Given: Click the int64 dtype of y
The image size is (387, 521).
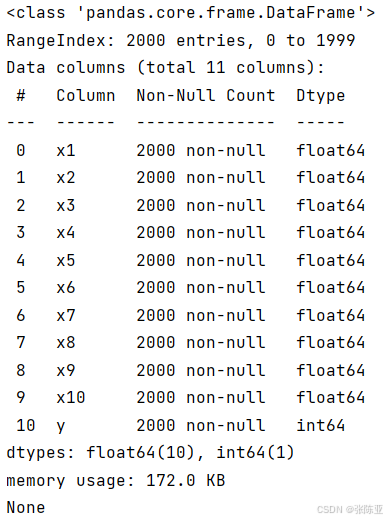Looking at the screenshot, I should pos(321,425).
